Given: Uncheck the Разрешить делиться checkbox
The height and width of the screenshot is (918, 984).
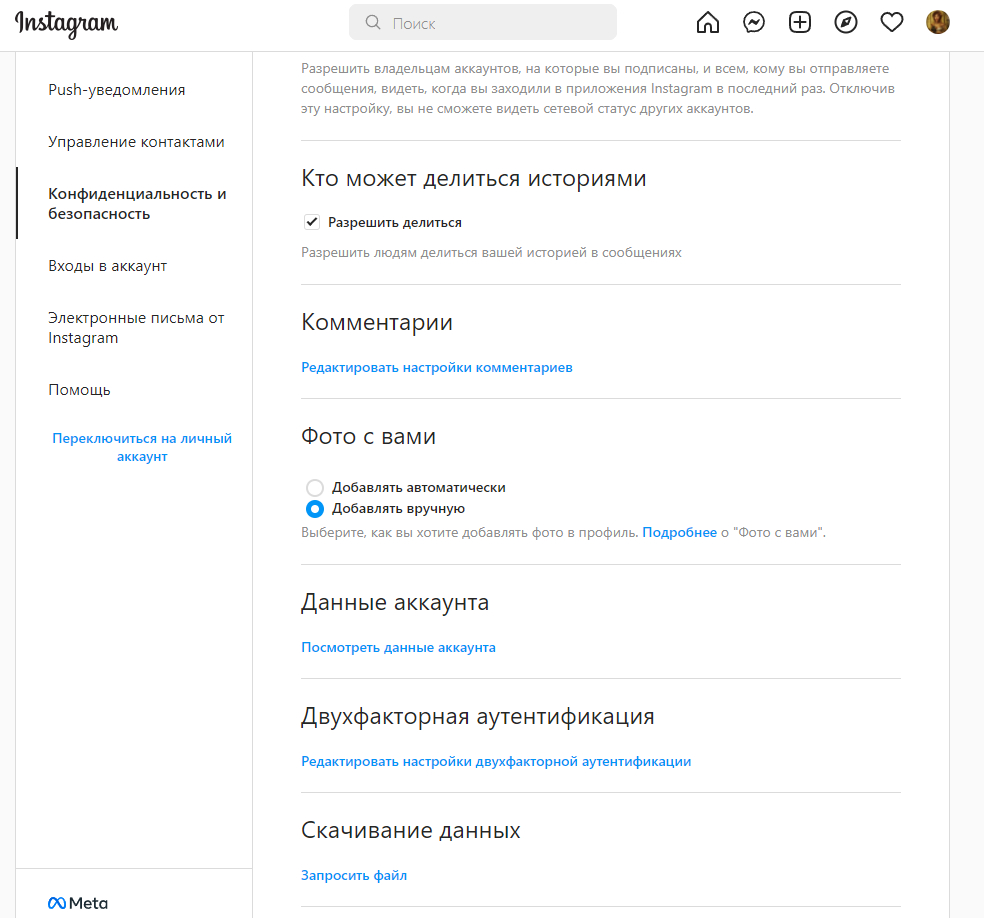Looking at the screenshot, I should (312, 221).
